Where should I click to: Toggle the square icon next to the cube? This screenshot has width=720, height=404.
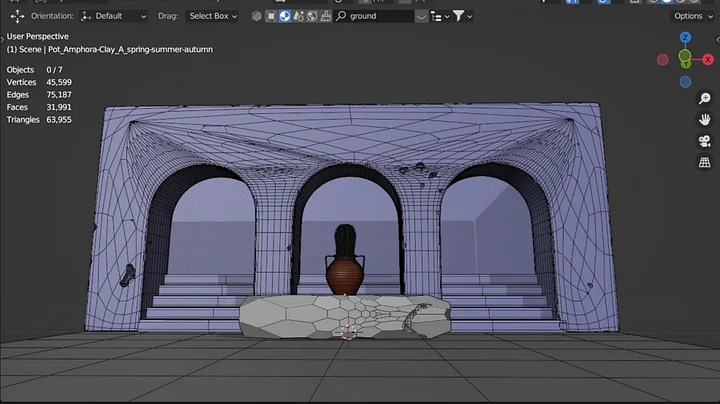tap(271, 16)
